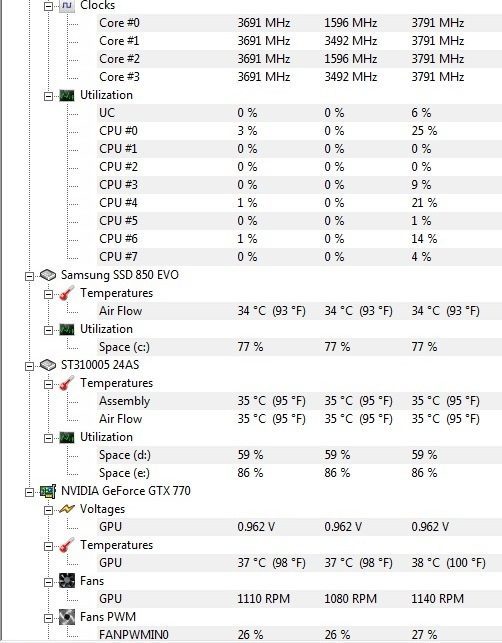Screen dimensions: 502x643
Task: Click the Clocks waveform icon
Action: [66, 5]
